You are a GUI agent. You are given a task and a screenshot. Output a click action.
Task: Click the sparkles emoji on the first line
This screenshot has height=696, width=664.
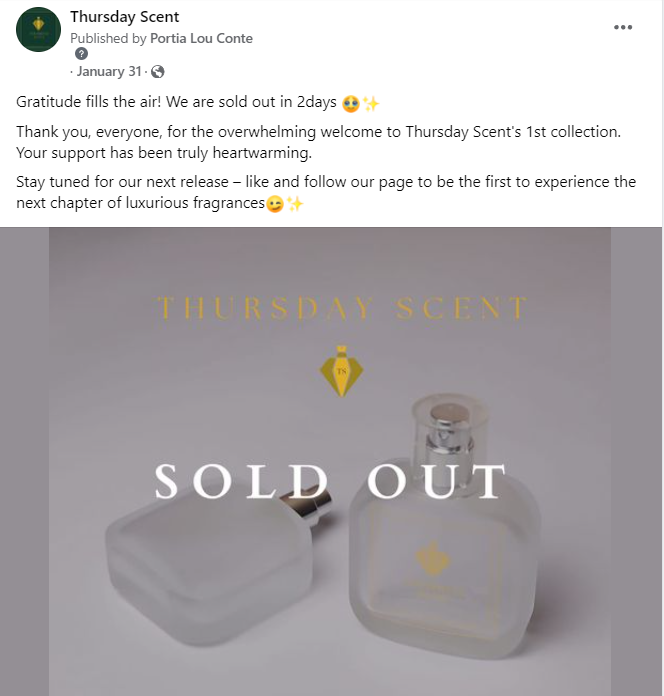coord(370,103)
